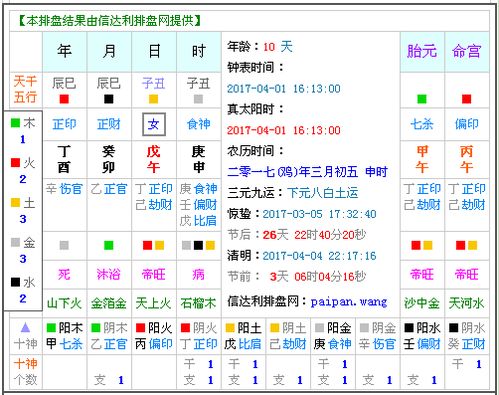Click the age value 10 天
499x395 pixels.
tap(278, 47)
